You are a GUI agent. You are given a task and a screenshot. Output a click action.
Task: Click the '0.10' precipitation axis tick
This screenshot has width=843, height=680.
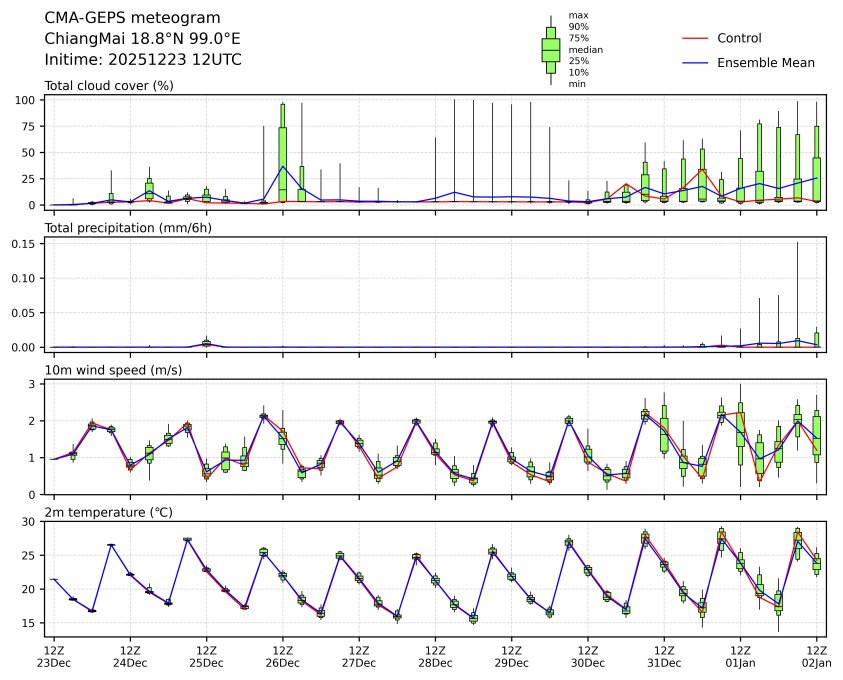coord(23,278)
